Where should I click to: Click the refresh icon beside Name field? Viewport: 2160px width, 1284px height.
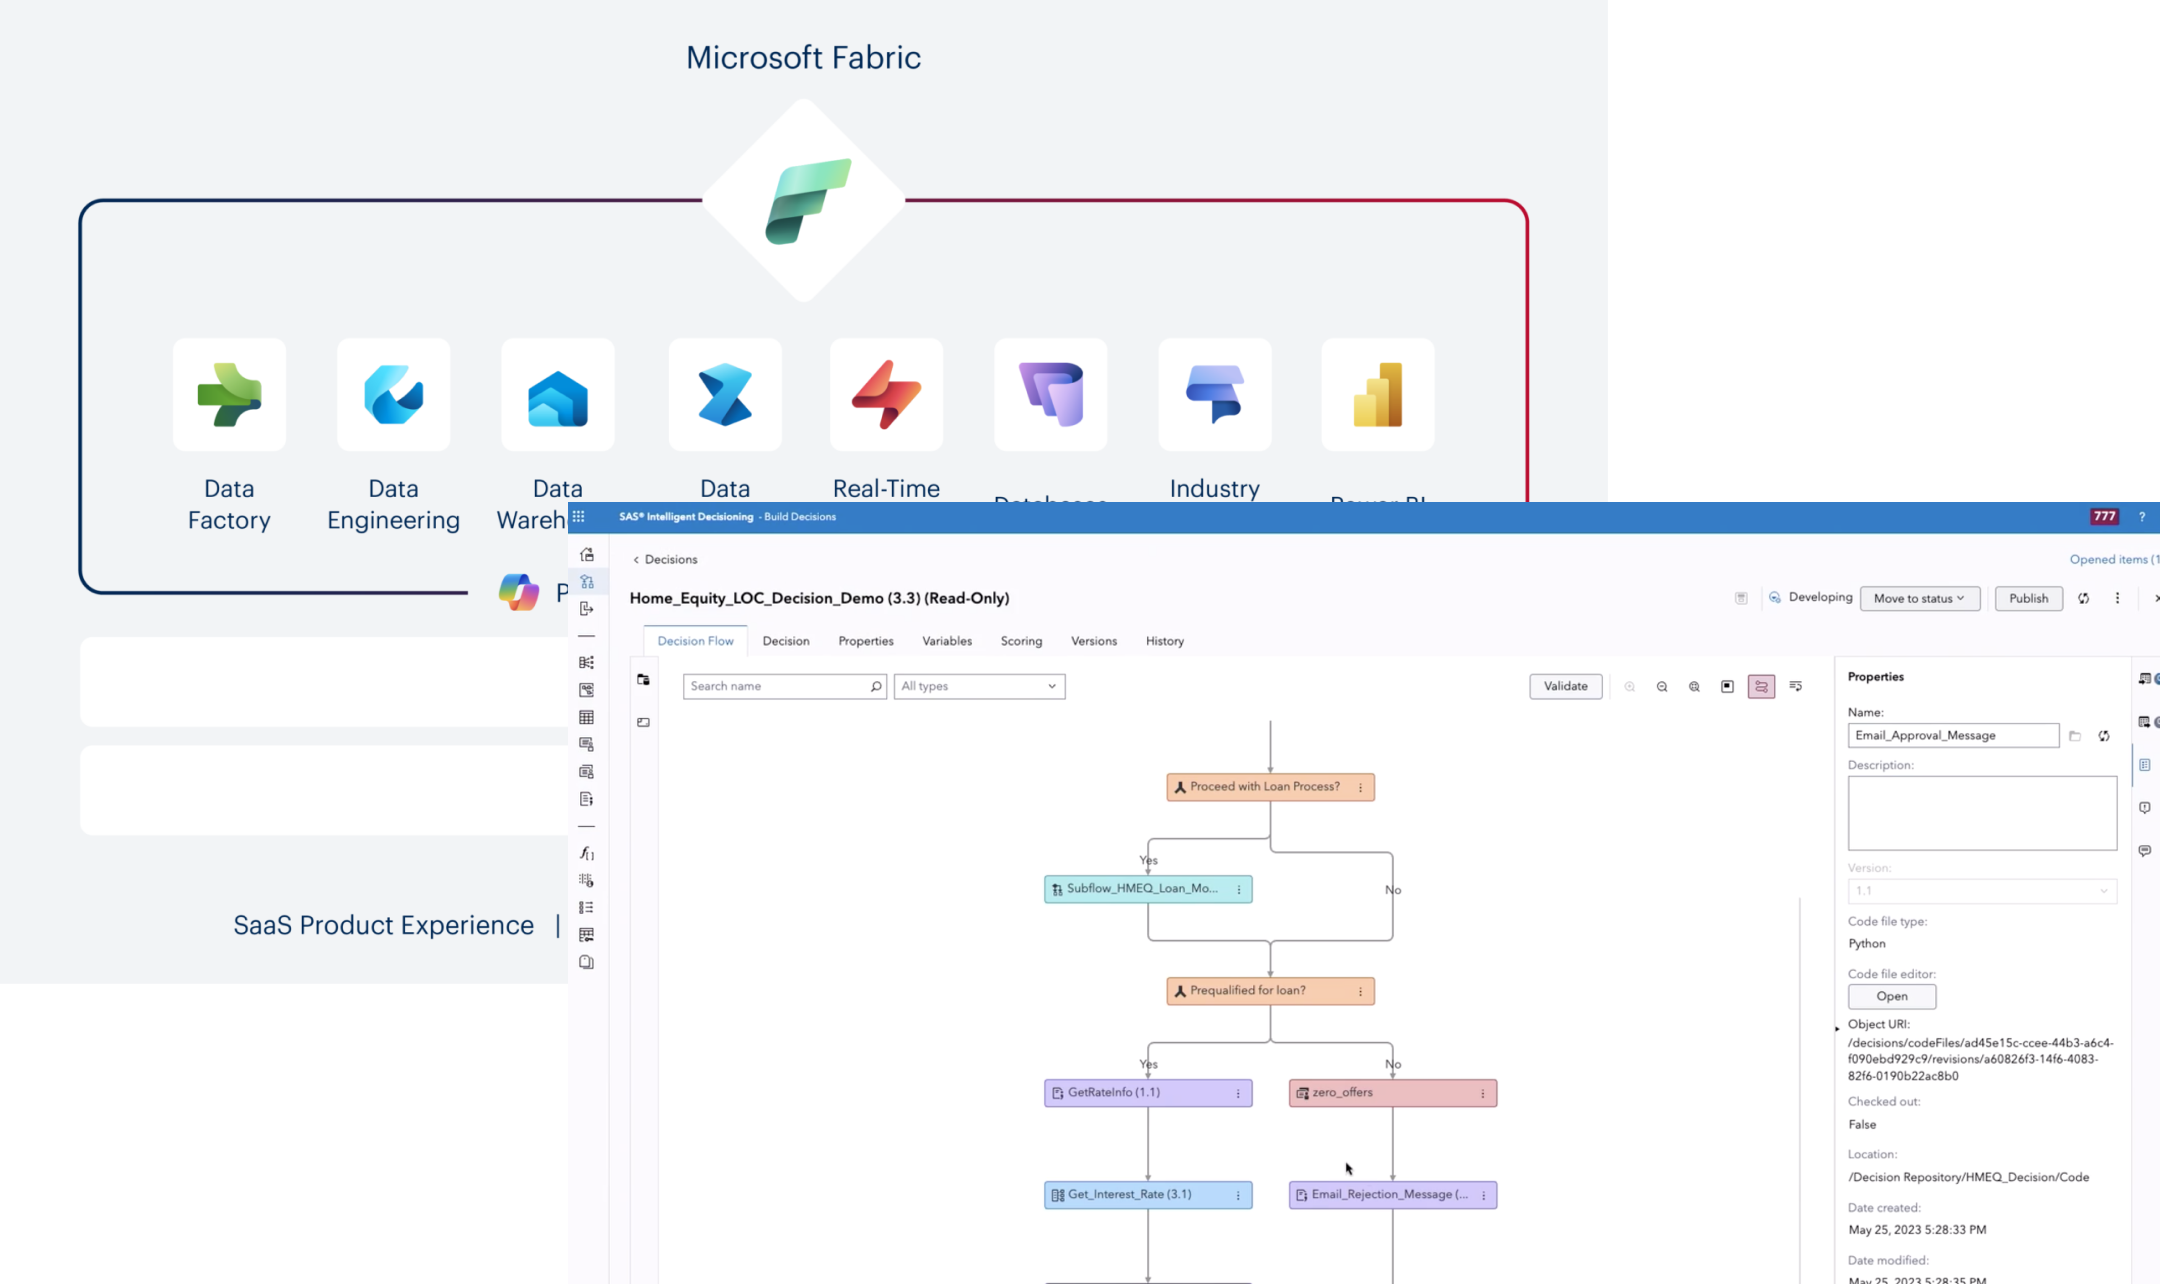tap(2104, 736)
